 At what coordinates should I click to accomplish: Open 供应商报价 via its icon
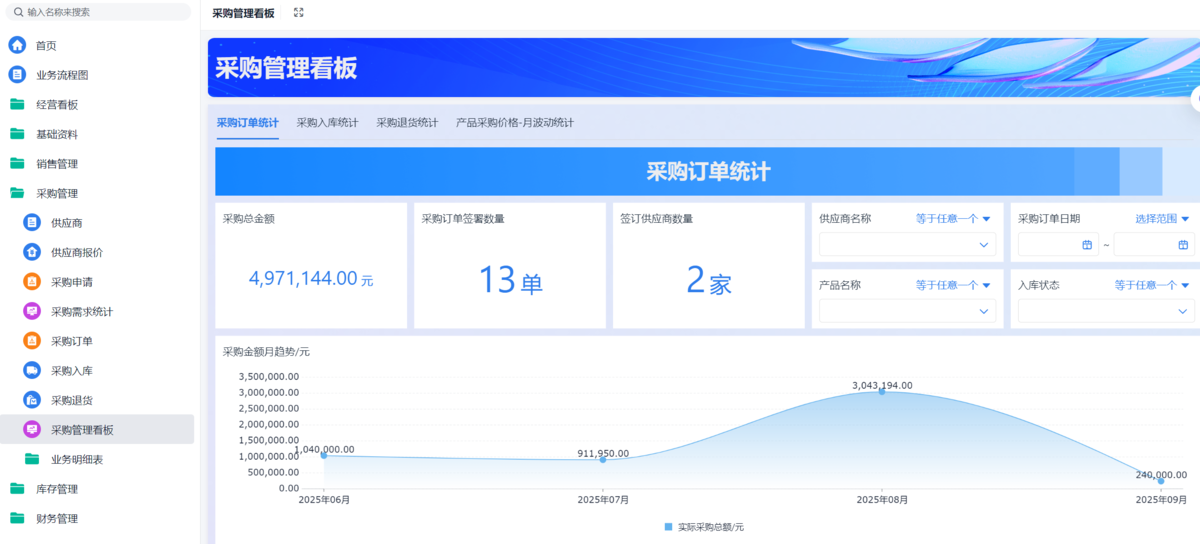coord(32,252)
